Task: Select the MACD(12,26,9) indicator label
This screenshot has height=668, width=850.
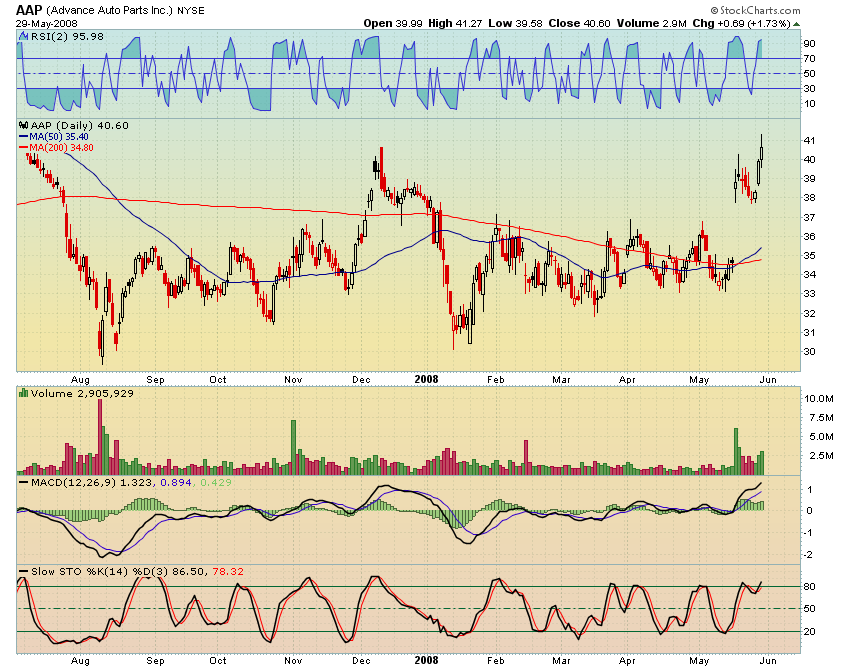Action: click(x=73, y=483)
